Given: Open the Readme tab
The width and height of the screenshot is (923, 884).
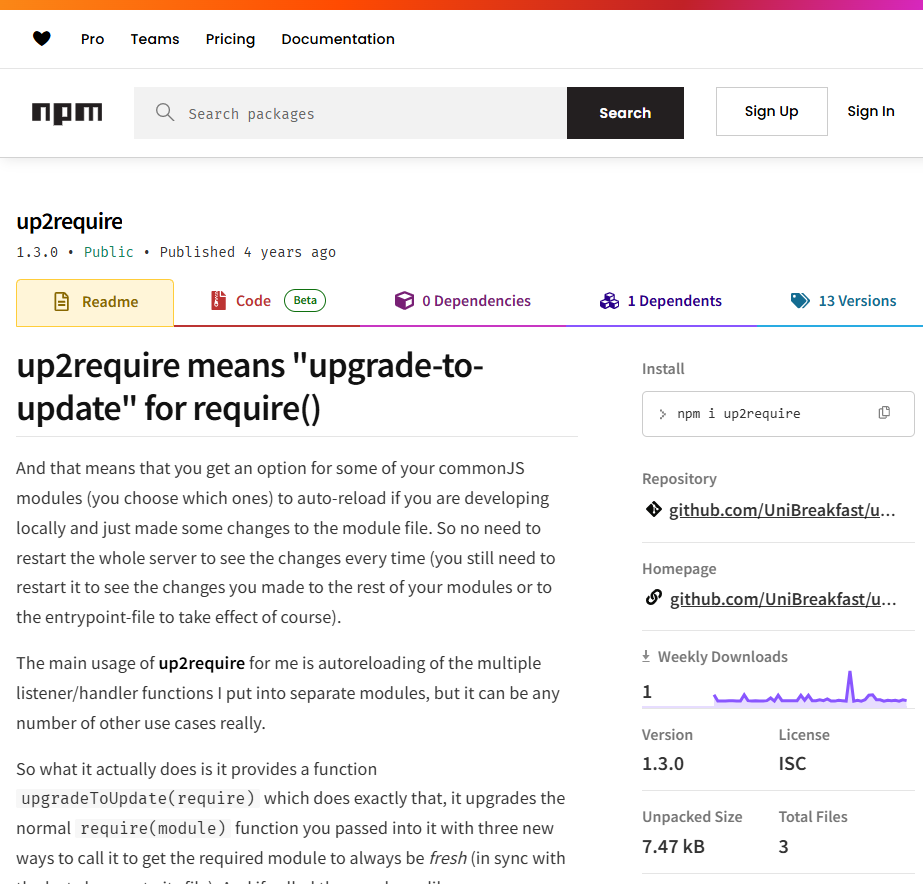Looking at the screenshot, I should tap(95, 303).
